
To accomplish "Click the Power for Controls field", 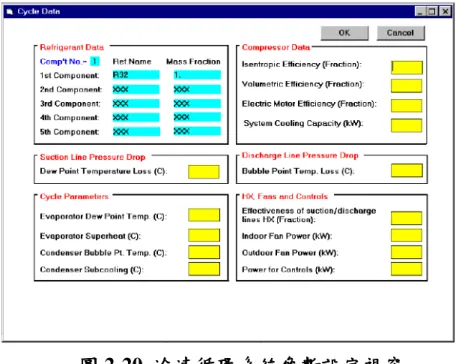I will [x=407, y=269].
